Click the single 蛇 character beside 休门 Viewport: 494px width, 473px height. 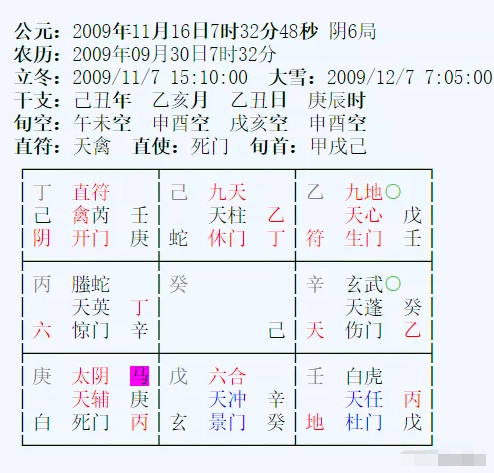(178, 238)
